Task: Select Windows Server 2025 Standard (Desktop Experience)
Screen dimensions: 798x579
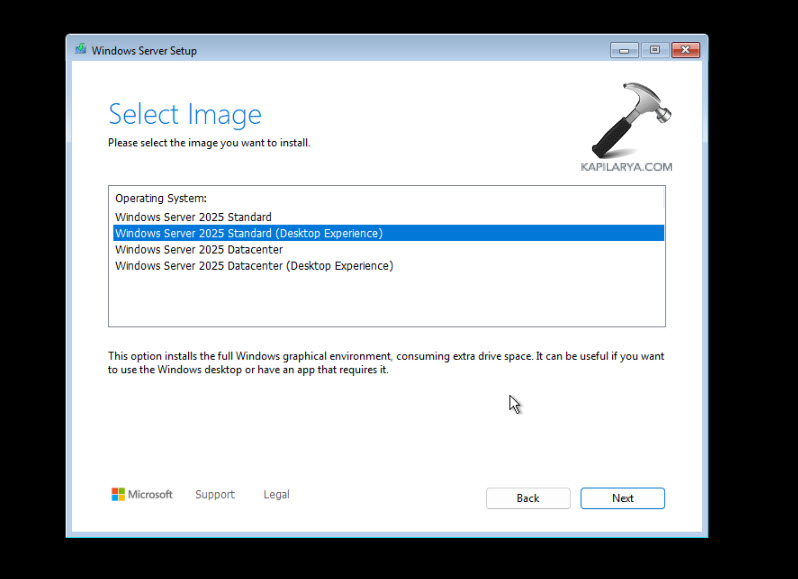Action: [x=388, y=233]
